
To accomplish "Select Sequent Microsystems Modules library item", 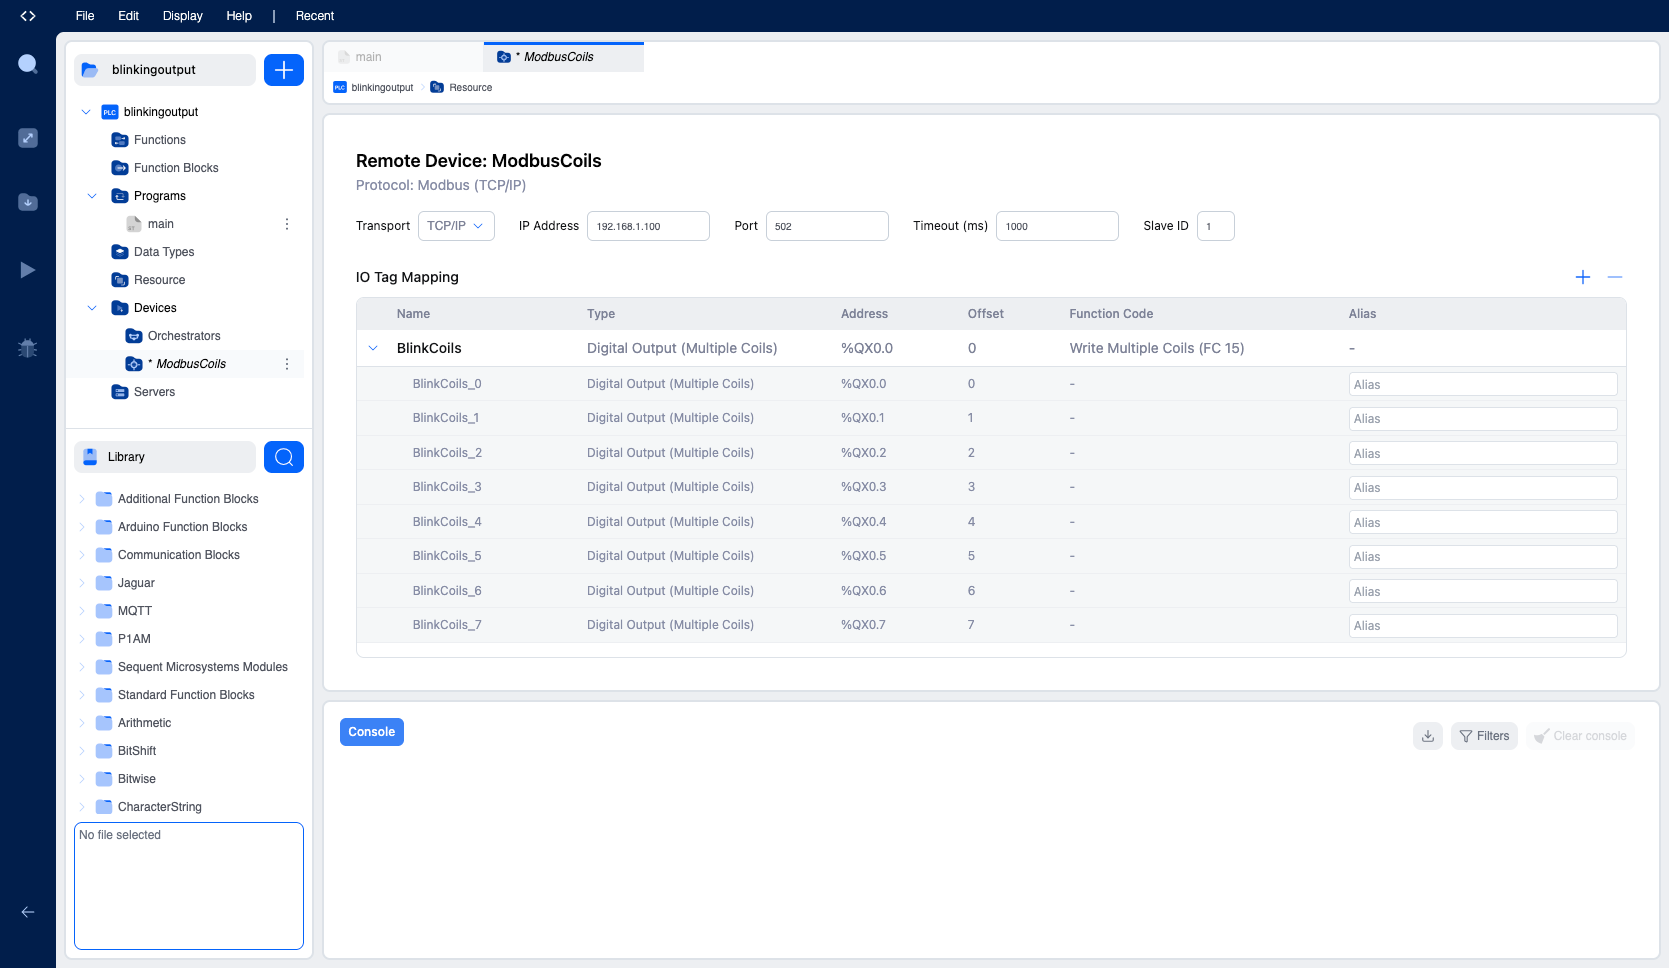I will 203,667.
